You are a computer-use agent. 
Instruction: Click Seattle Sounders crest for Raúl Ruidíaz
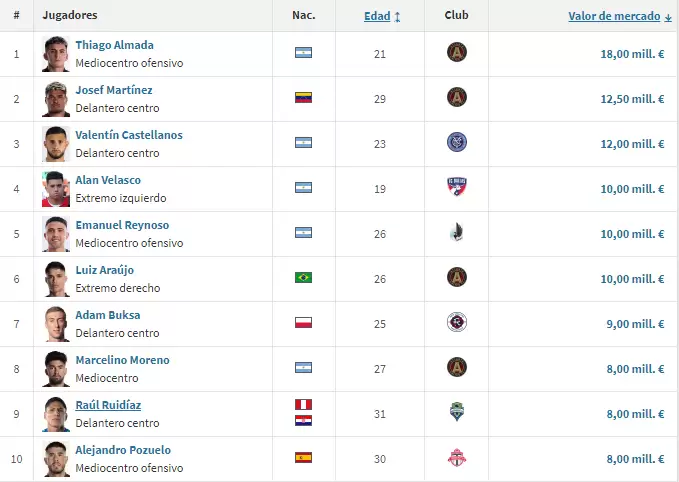point(456,412)
